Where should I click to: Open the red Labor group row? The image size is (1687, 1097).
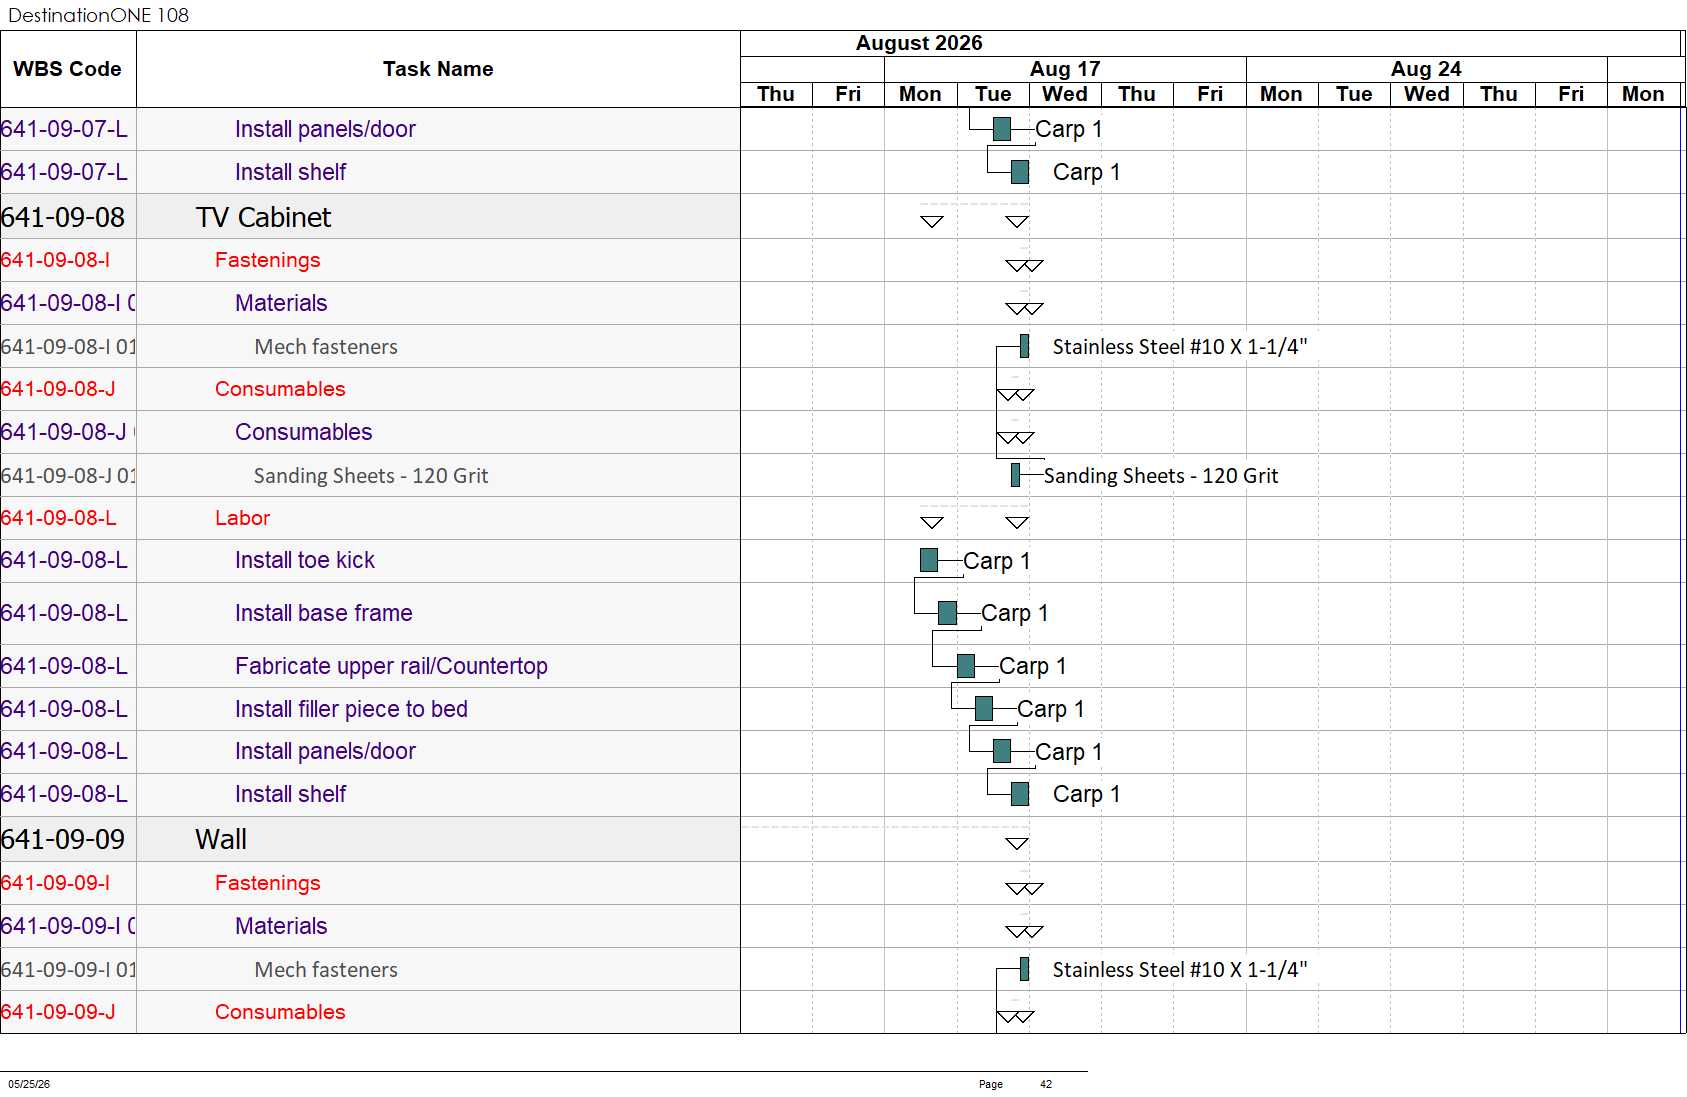(370, 518)
